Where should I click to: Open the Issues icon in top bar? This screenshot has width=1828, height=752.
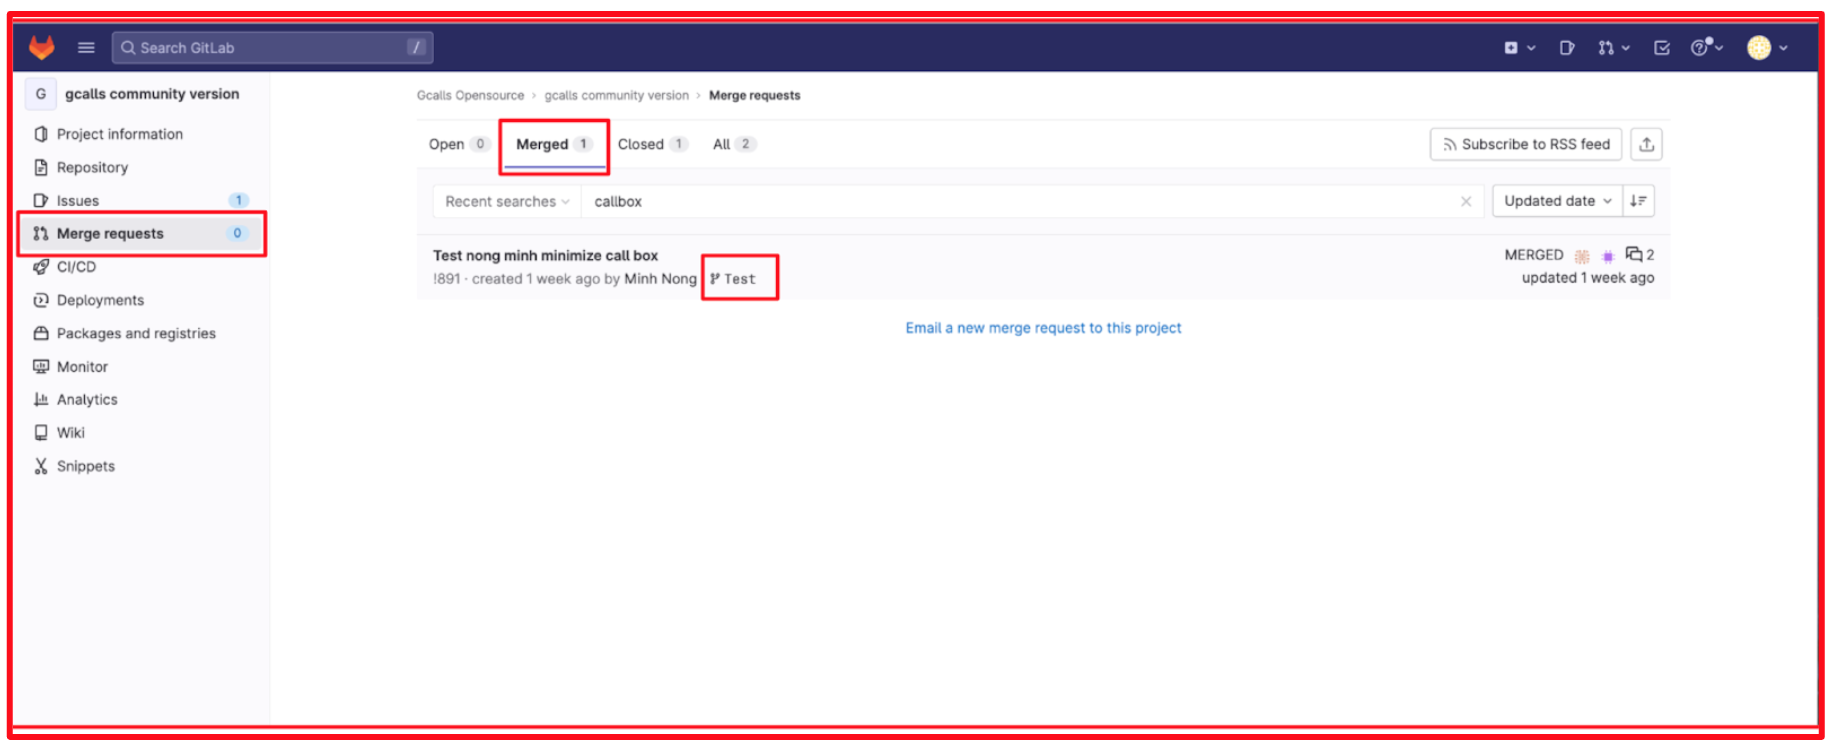coord(1566,47)
